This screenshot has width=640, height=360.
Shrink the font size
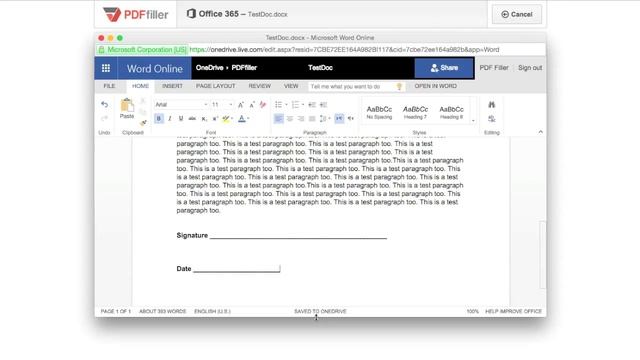tap(252, 105)
